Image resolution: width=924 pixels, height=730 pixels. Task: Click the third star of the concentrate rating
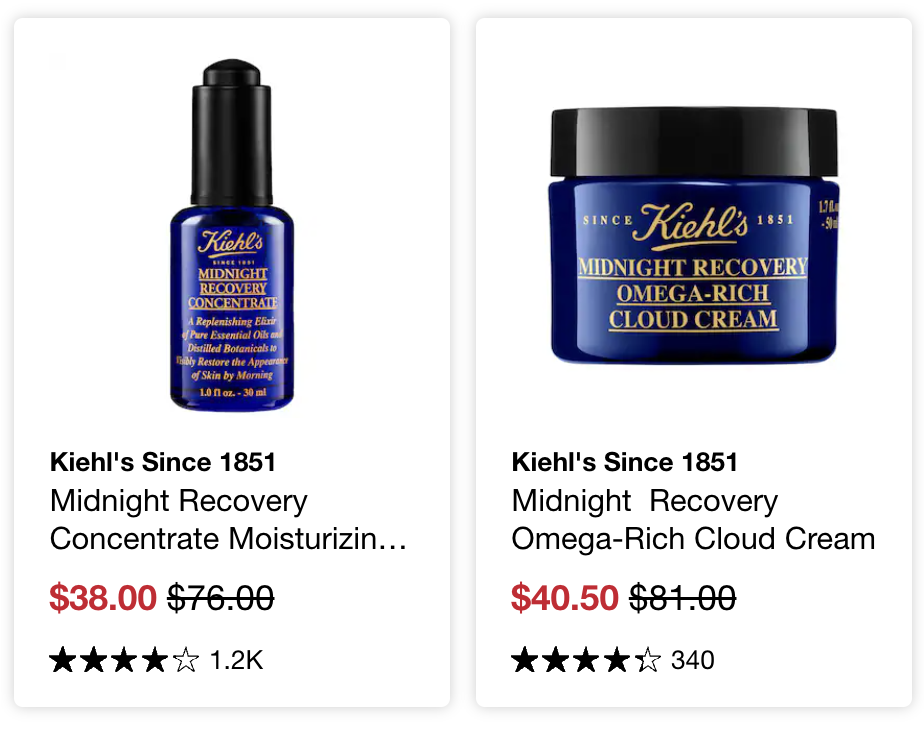(x=124, y=659)
